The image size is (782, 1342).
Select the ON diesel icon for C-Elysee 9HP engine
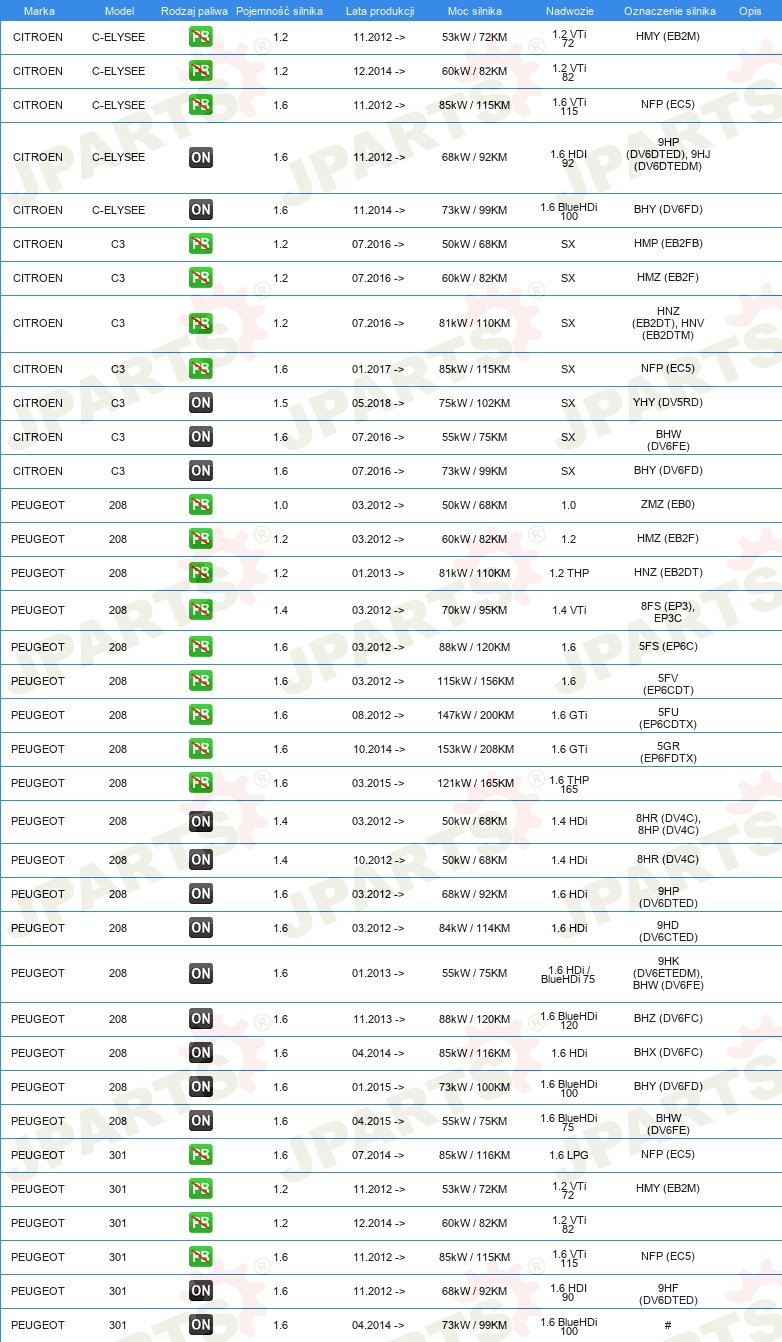(201, 157)
